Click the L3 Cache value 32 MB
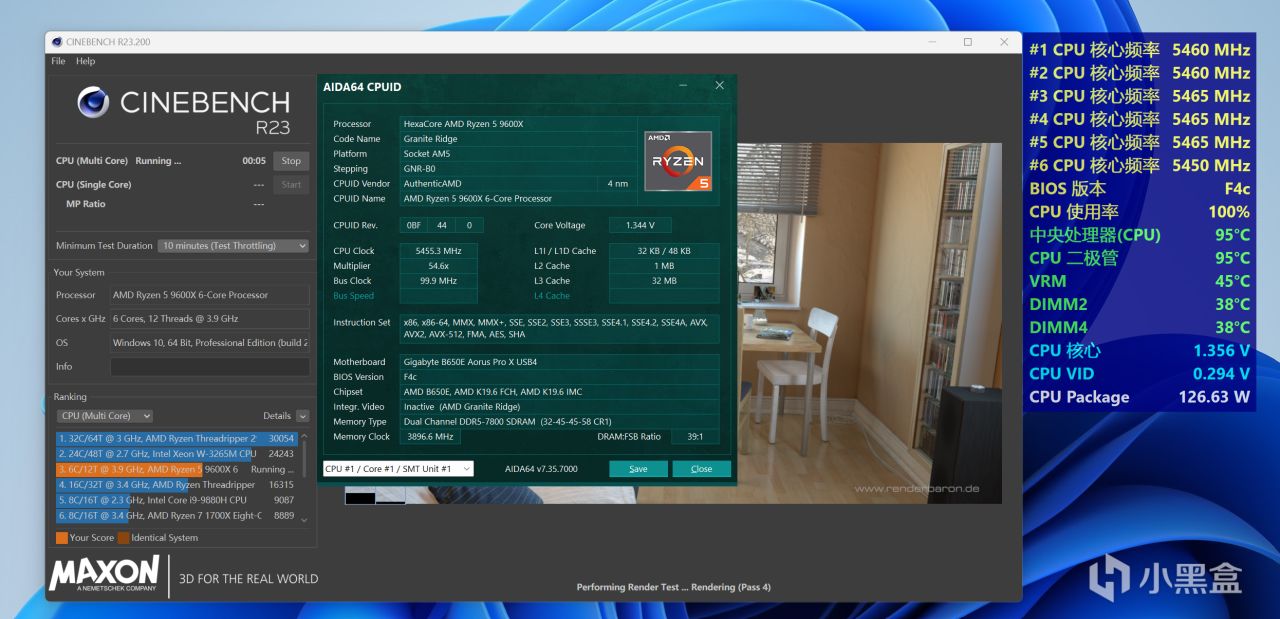The image size is (1280, 619). (x=664, y=281)
